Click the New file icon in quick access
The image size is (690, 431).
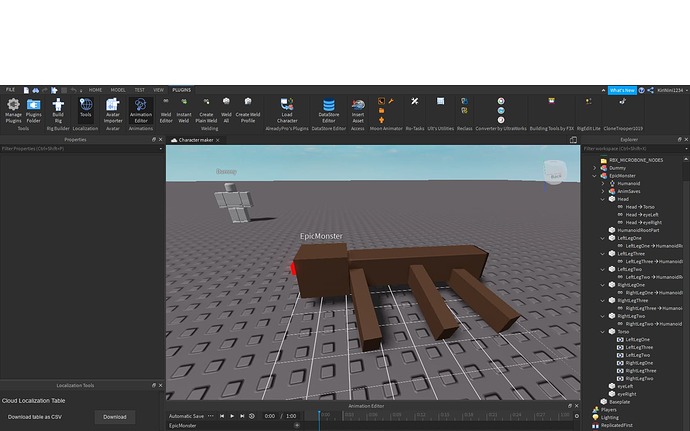(x=26, y=90)
